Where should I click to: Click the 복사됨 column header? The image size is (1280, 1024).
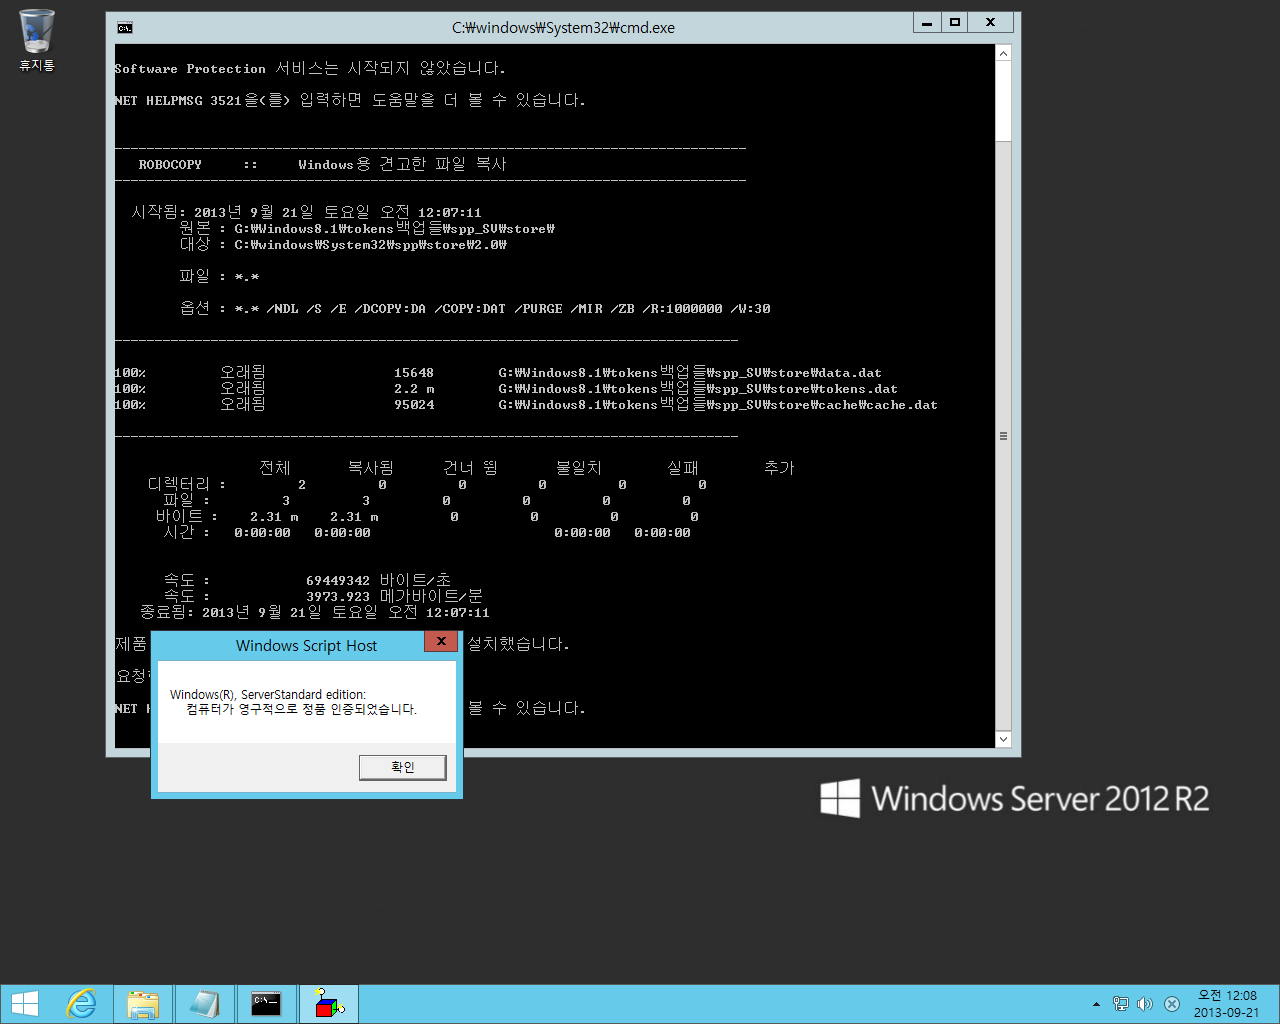[370, 468]
